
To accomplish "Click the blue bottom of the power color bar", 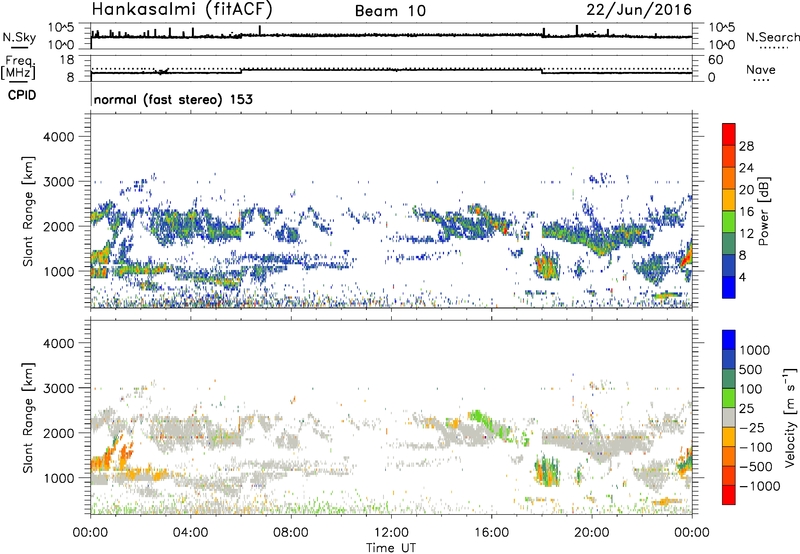I will [x=729, y=288].
